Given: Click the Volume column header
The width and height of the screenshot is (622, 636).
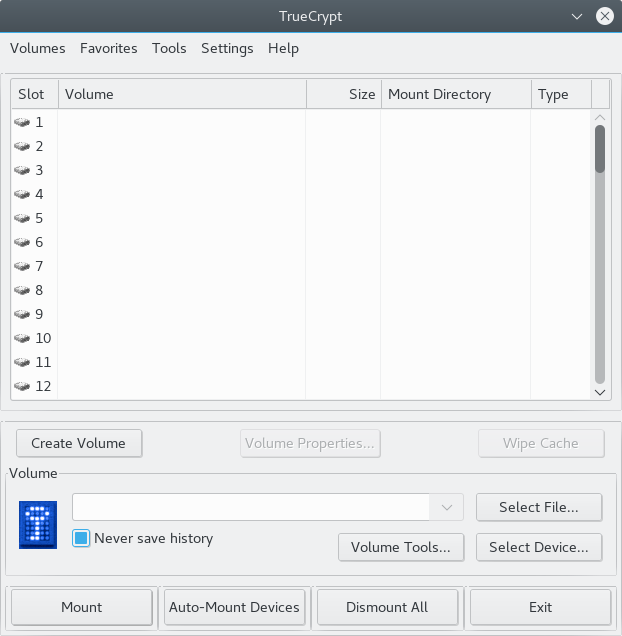Looking at the screenshot, I should (x=183, y=94).
